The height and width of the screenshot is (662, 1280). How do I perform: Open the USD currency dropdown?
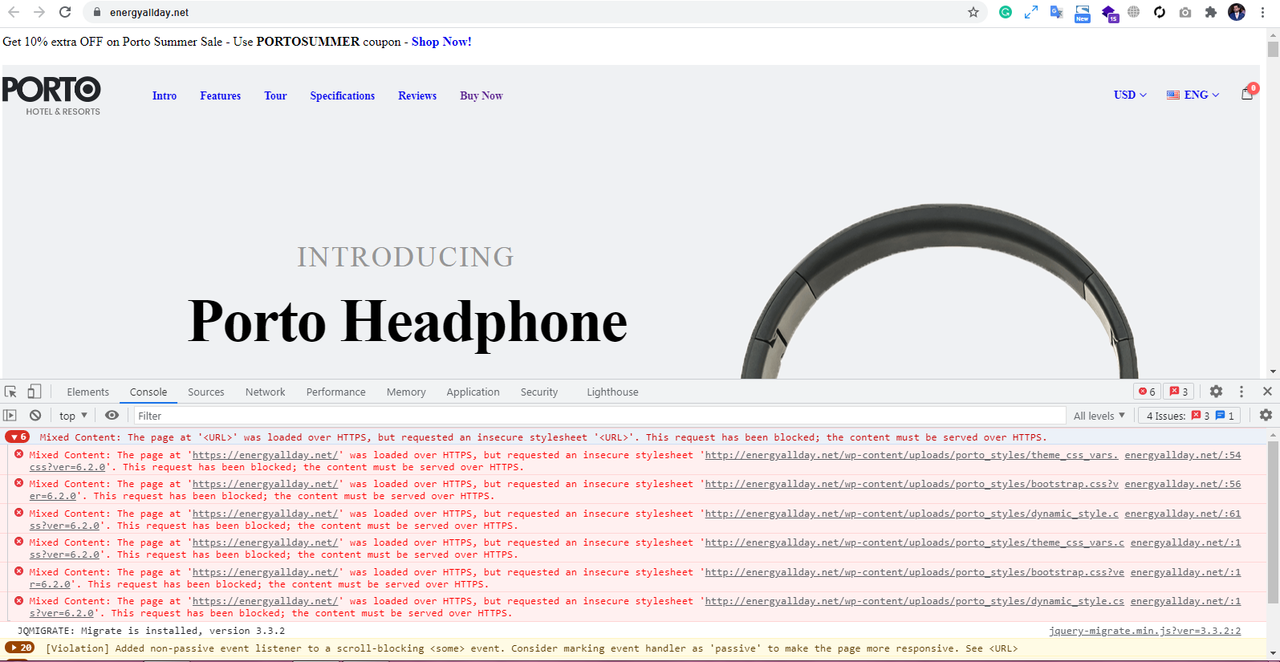(1130, 95)
